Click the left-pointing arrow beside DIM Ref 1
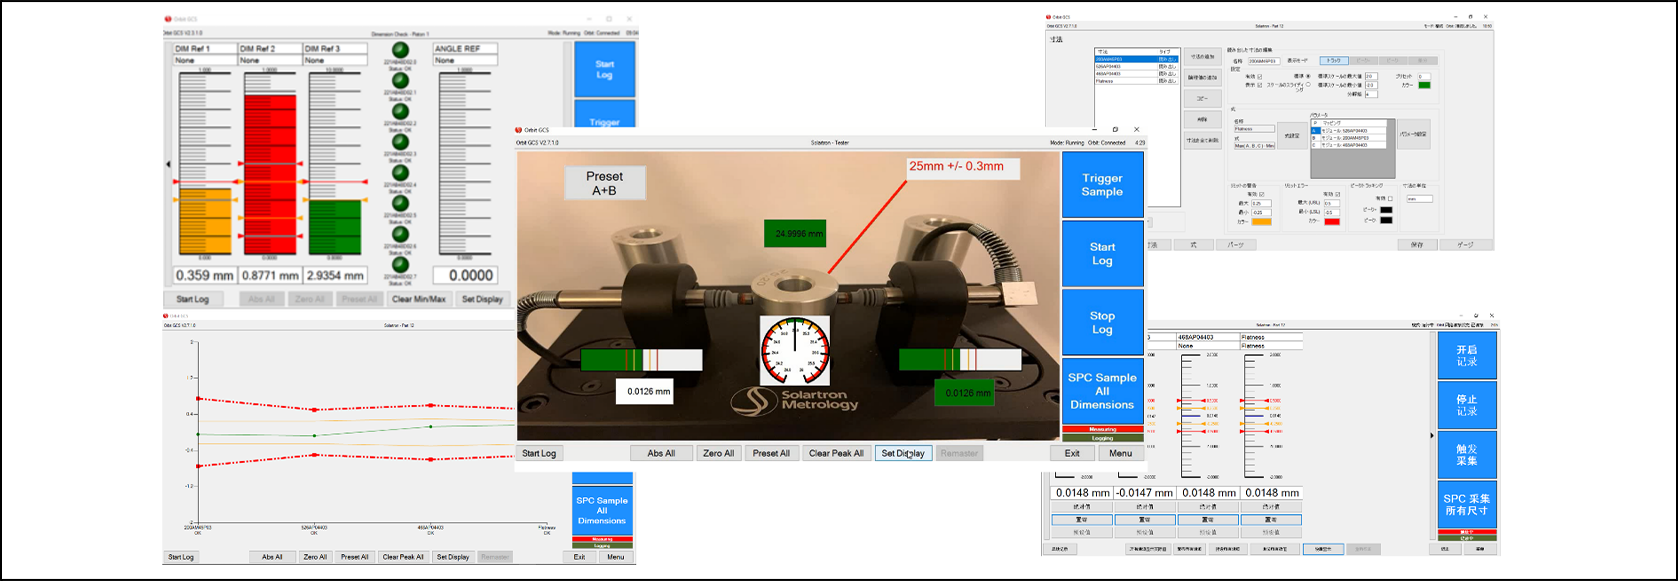This screenshot has height=581, width=1678. click(168, 164)
